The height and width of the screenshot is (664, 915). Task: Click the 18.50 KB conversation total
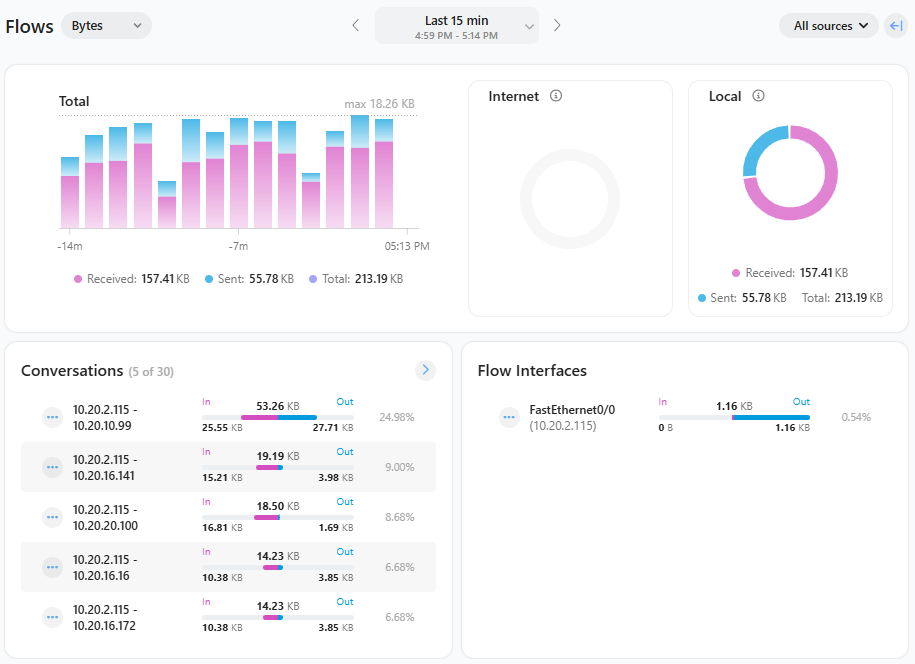[278, 506]
